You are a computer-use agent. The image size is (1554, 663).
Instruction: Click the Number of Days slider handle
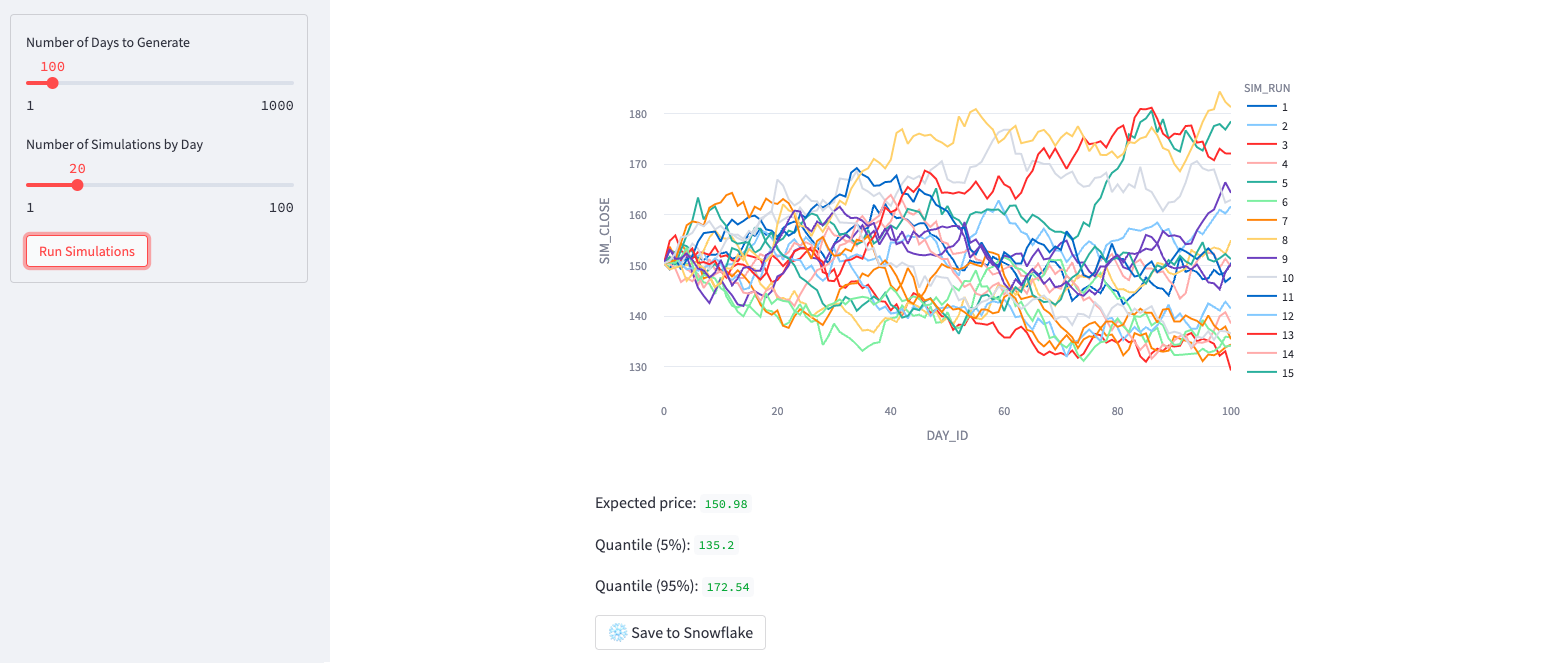tap(53, 83)
